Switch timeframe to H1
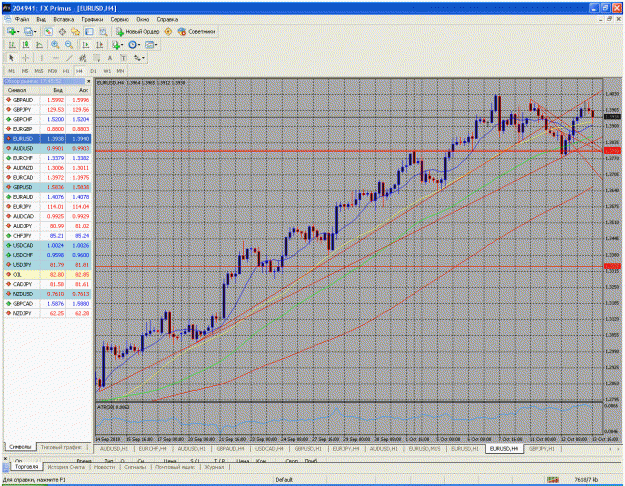The height and width of the screenshot is (486, 625). click(66, 71)
